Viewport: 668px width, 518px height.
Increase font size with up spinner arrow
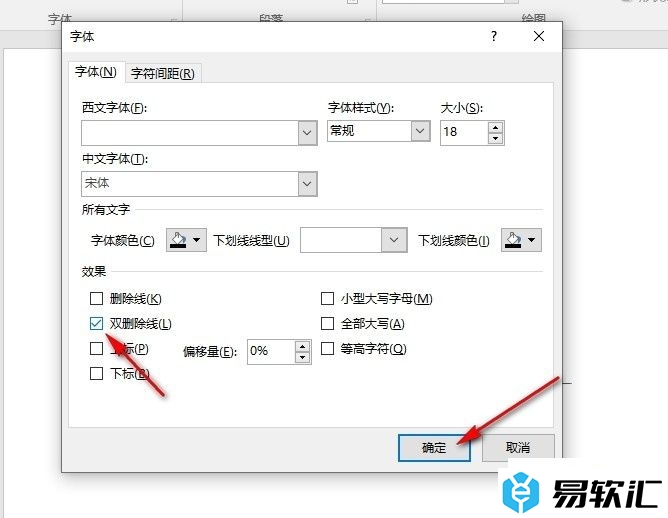(495, 127)
